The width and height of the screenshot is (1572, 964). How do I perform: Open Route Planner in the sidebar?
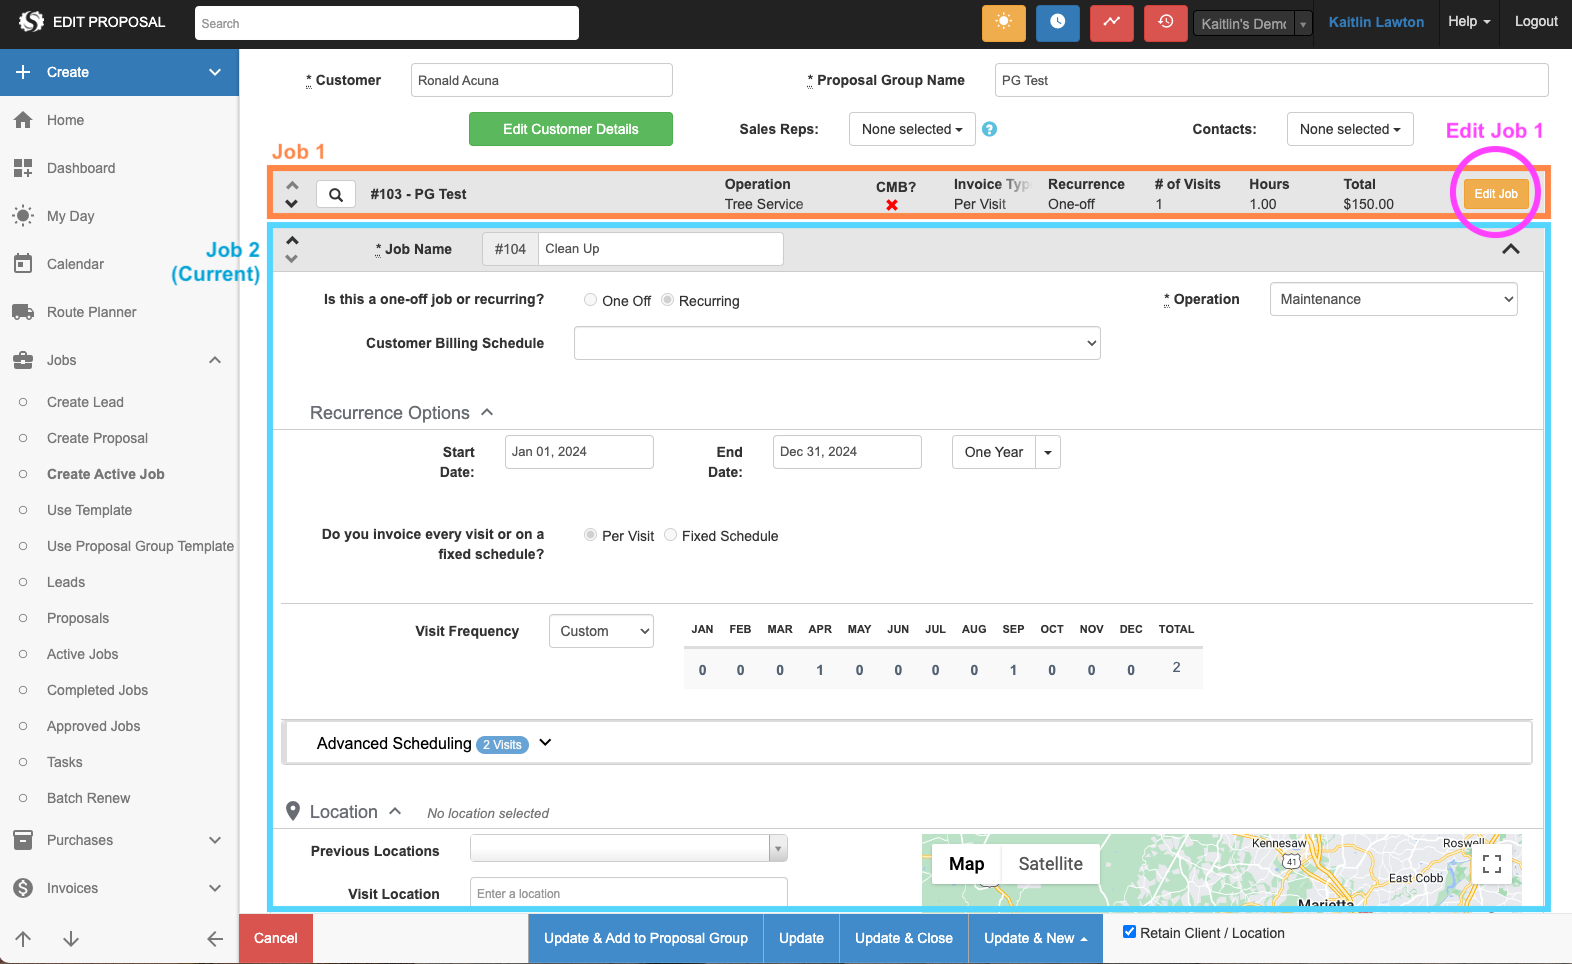(92, 312)
